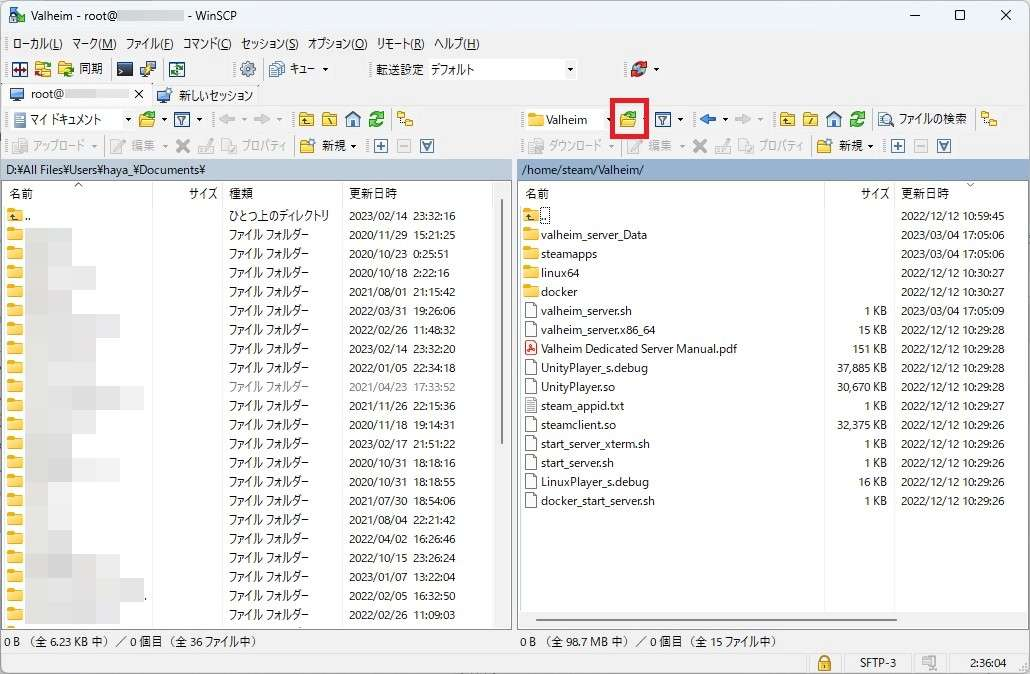Open the ローカル(L) menu

click(37, 44)
